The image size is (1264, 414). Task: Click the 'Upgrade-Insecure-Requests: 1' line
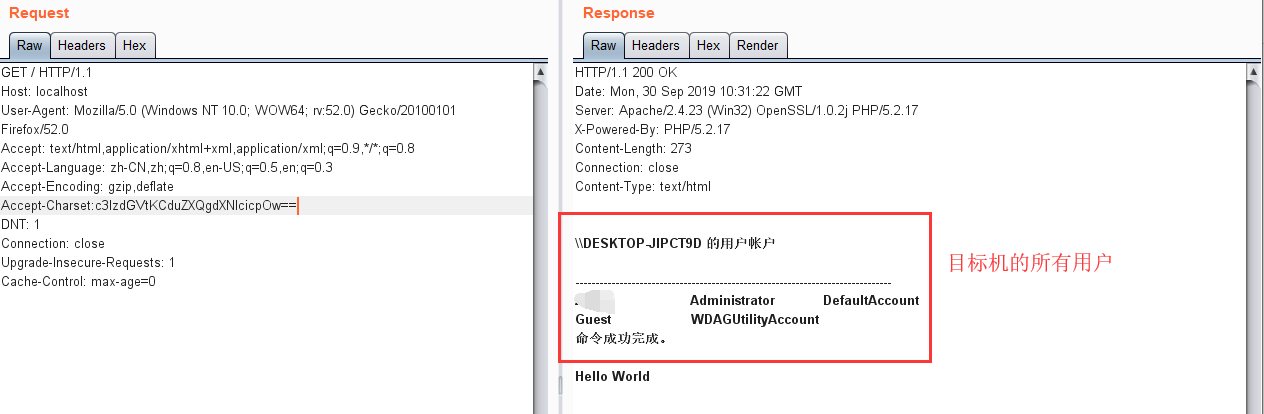point(88,263)
